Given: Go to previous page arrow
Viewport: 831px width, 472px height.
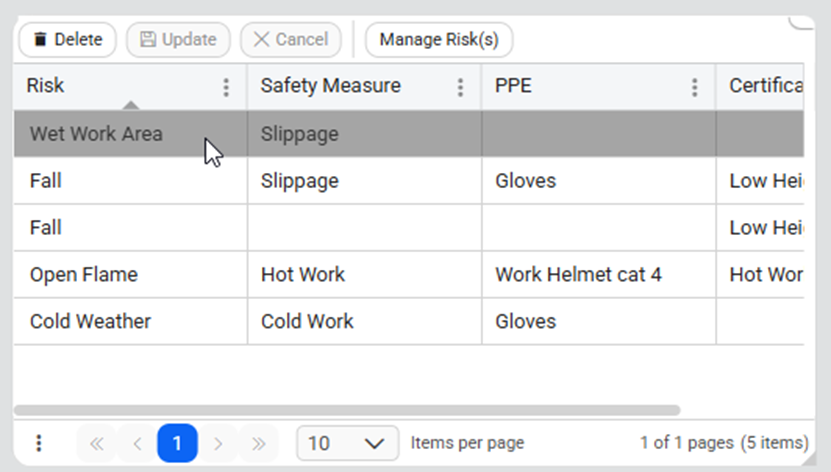Looking at the screenshot, I should [137, 443].
